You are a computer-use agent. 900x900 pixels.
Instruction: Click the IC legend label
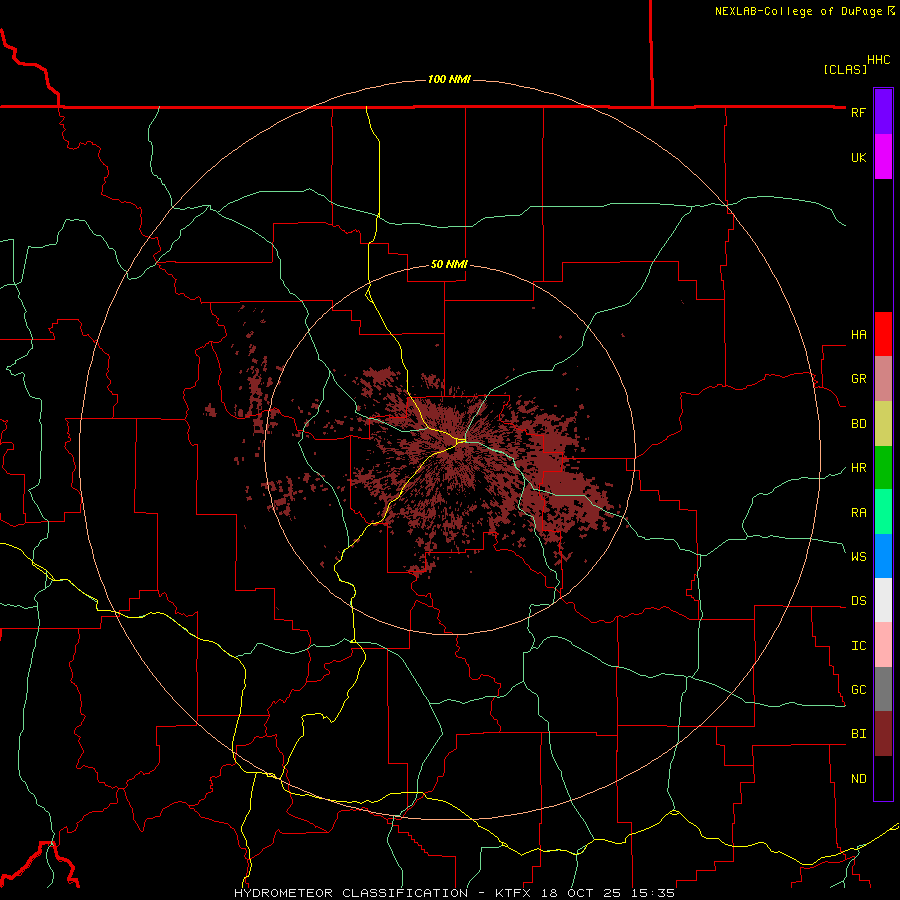[858, 646]
